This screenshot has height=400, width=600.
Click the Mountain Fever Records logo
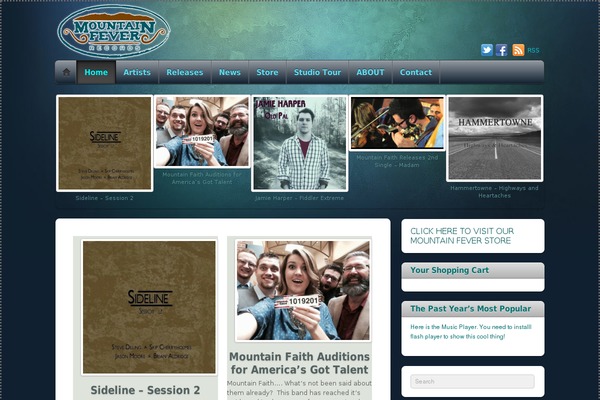[114, 31]
